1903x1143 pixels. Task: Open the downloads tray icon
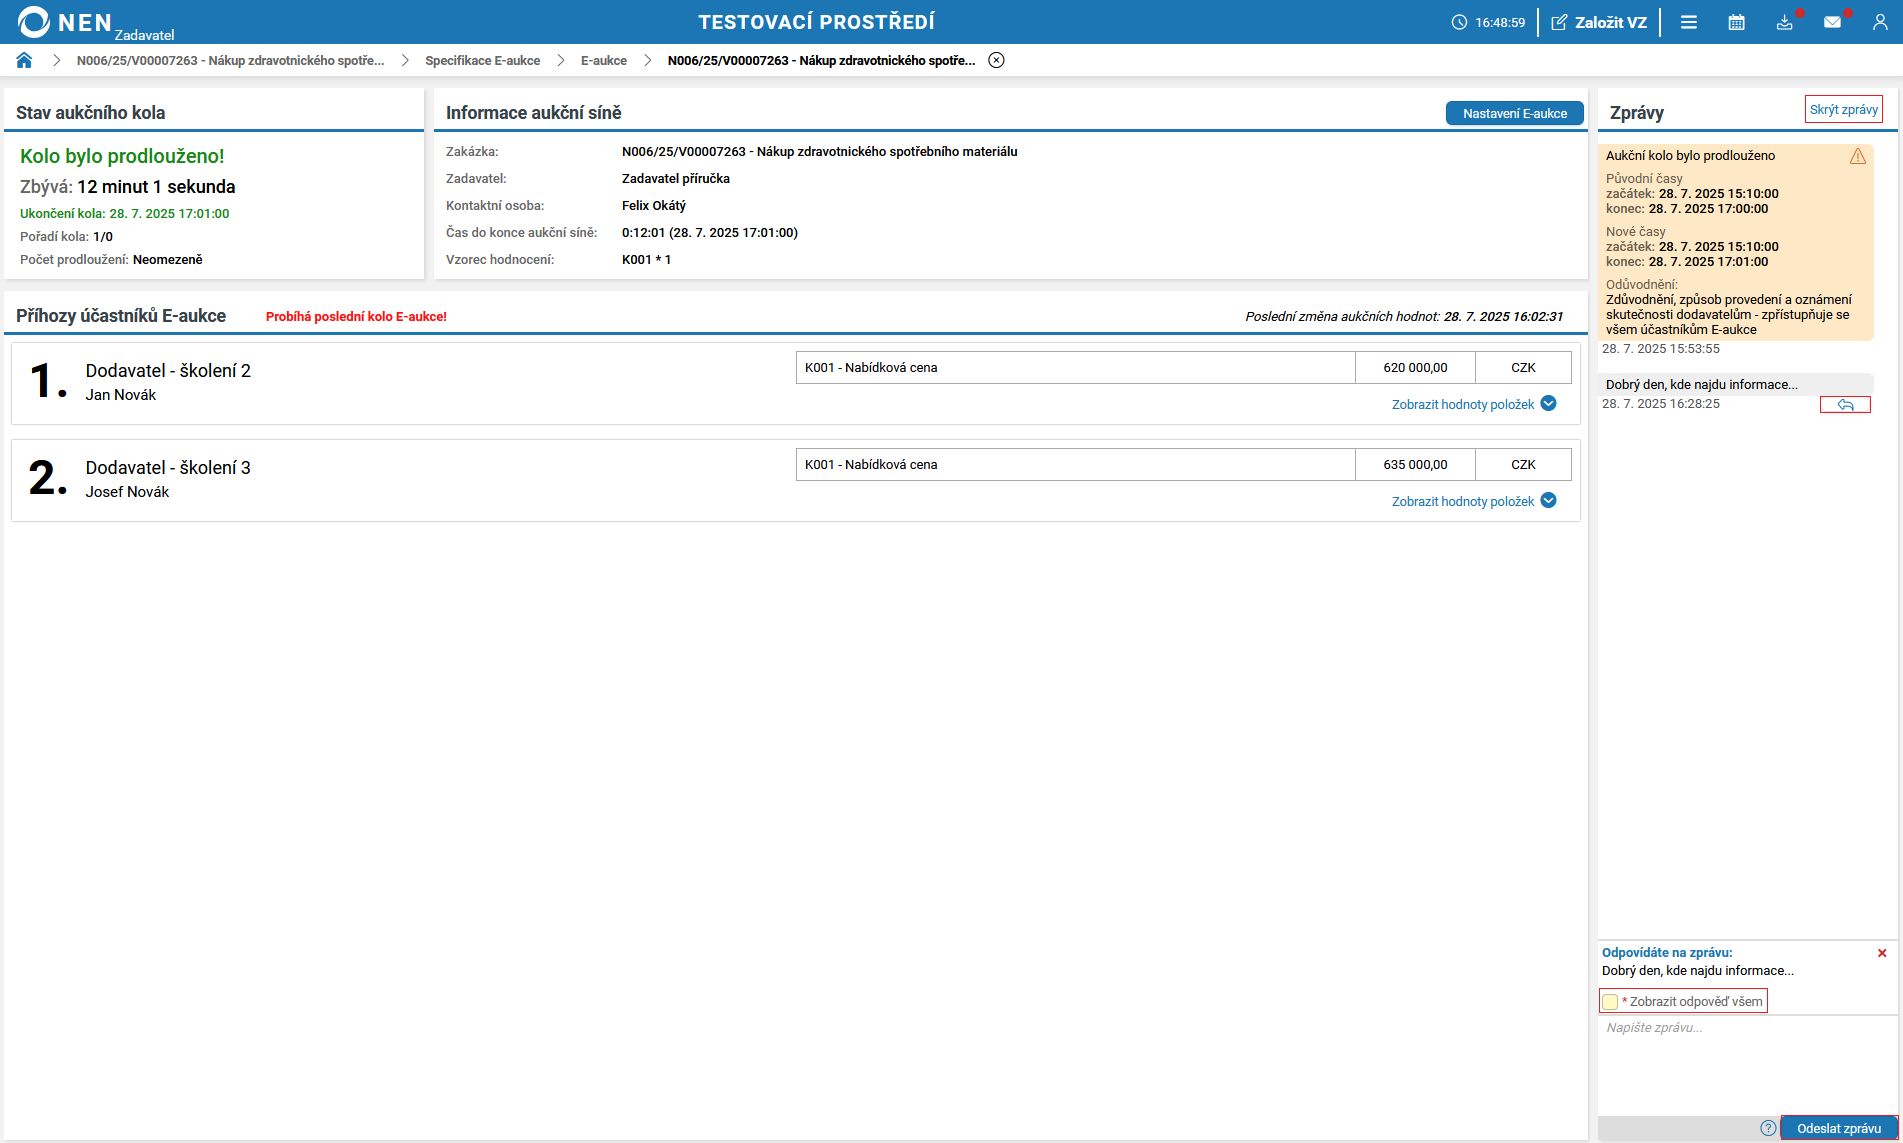[x=1784, y=22]
